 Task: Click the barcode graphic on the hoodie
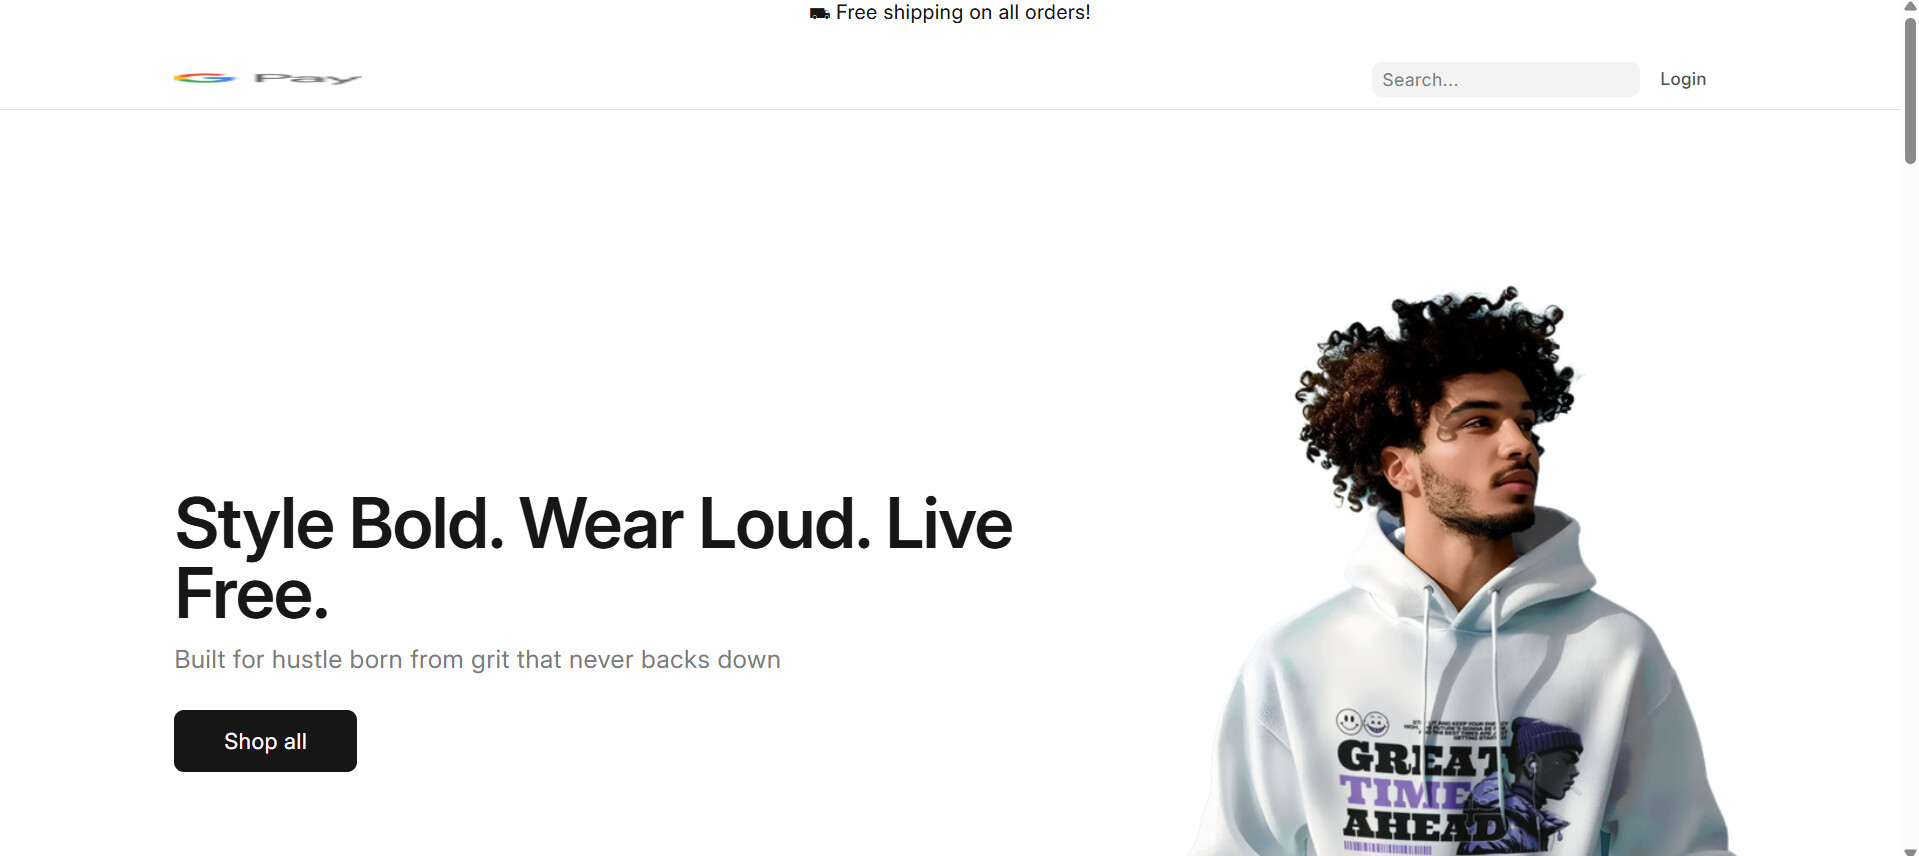coord(1387,848)
